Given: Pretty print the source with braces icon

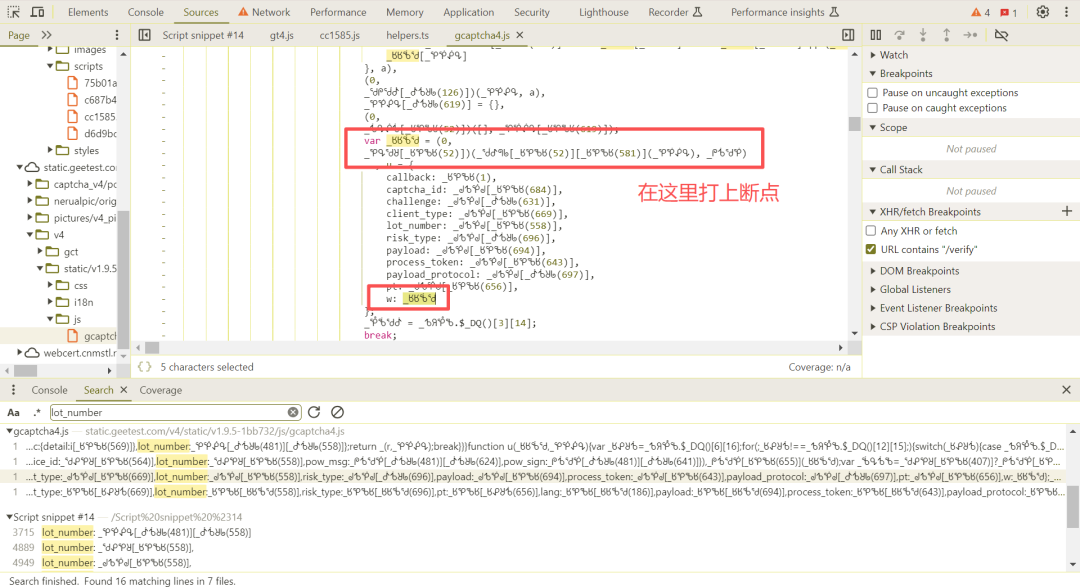Looking at the screenshot, I should 145,367.
